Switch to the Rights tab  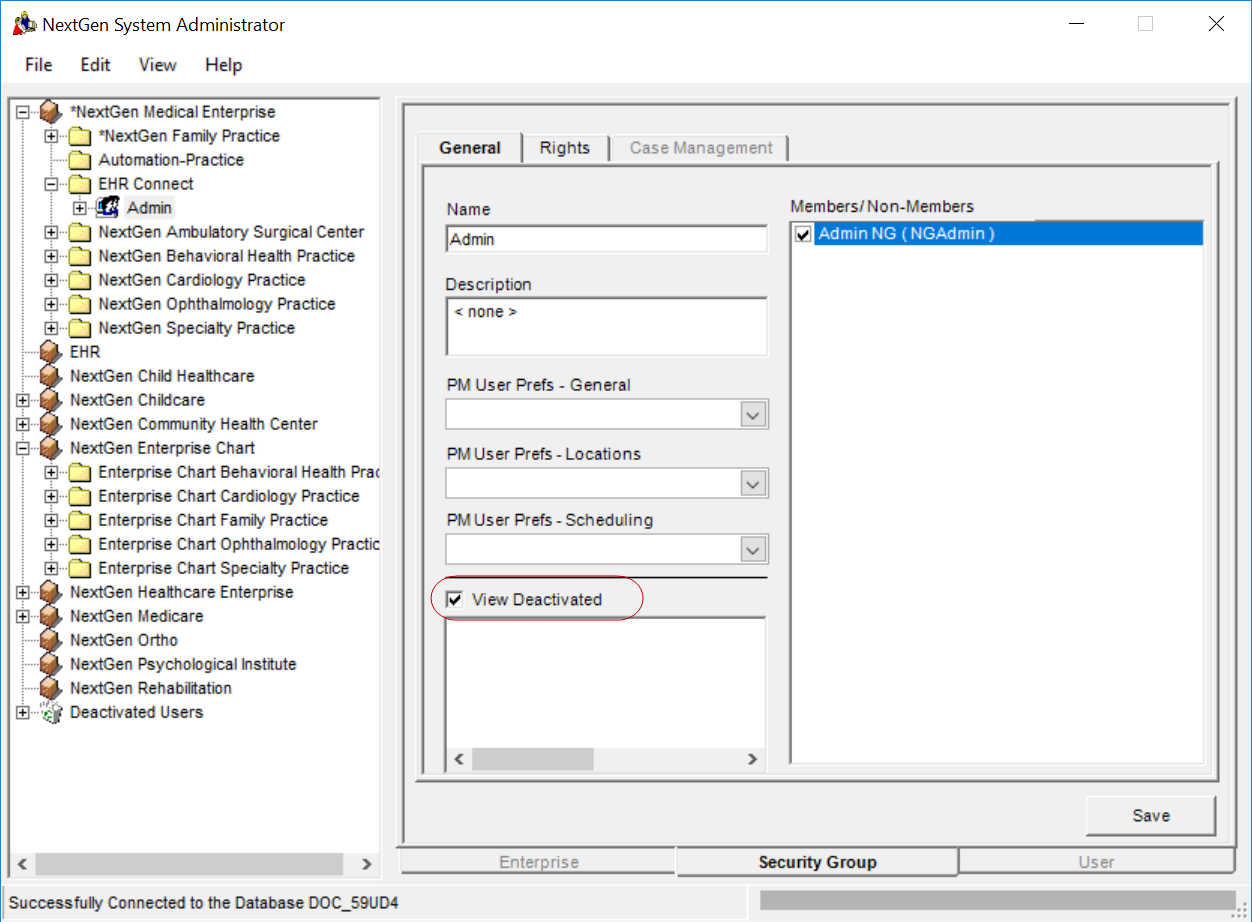(x=565, y=148)
